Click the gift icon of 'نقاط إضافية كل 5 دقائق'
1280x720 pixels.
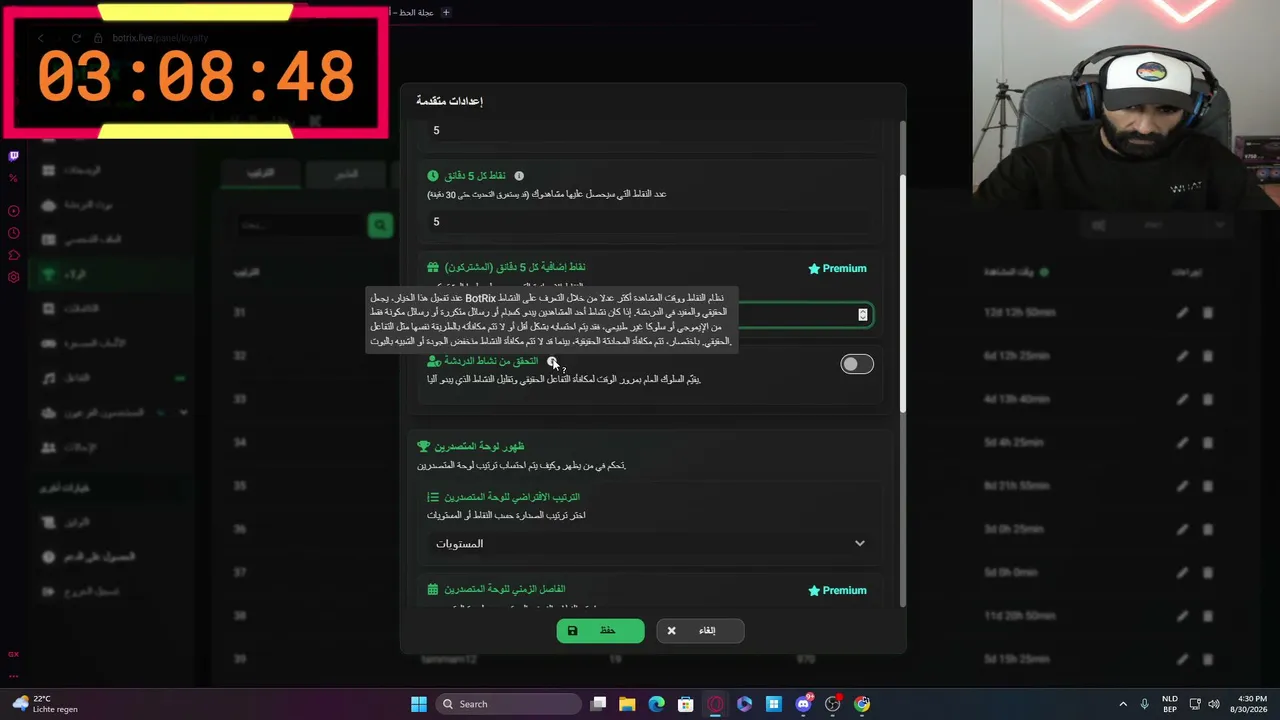(x=433, y=267)
